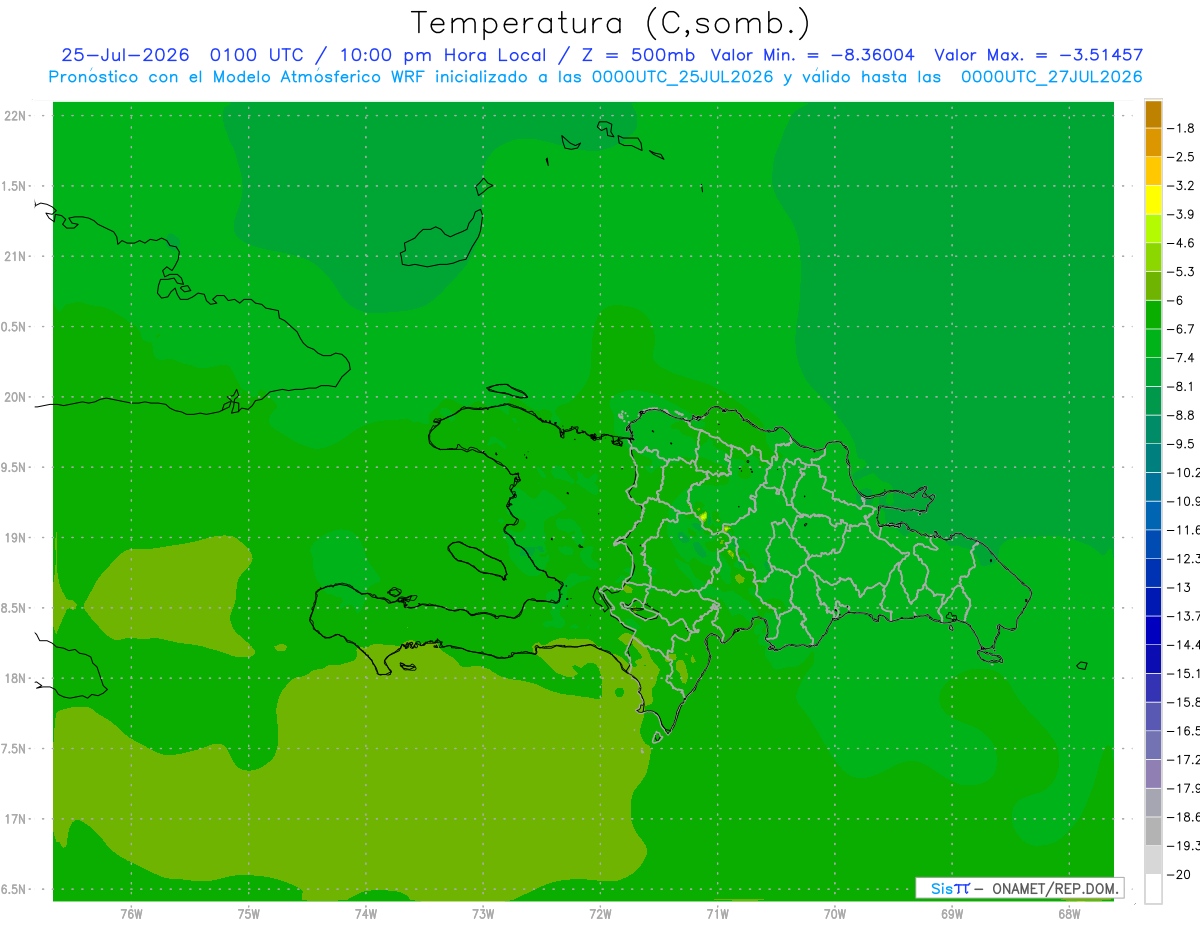Pick the dark blue swatch between -13.7 and -14.4
The image size is (1200, 927).
pyautogui.click(x=1153, y=630)
